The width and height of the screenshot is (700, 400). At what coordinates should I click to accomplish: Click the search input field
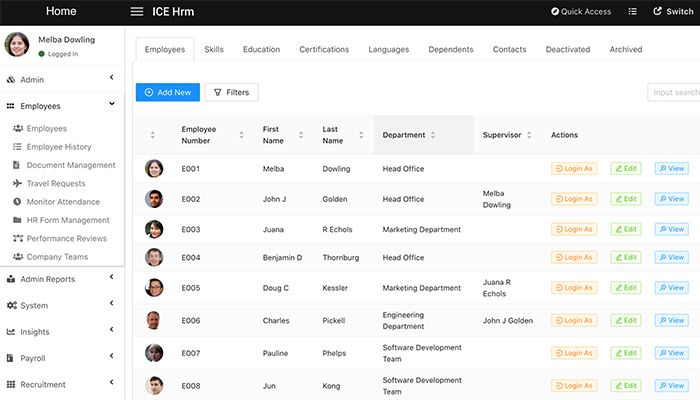(x=673, y=92)
